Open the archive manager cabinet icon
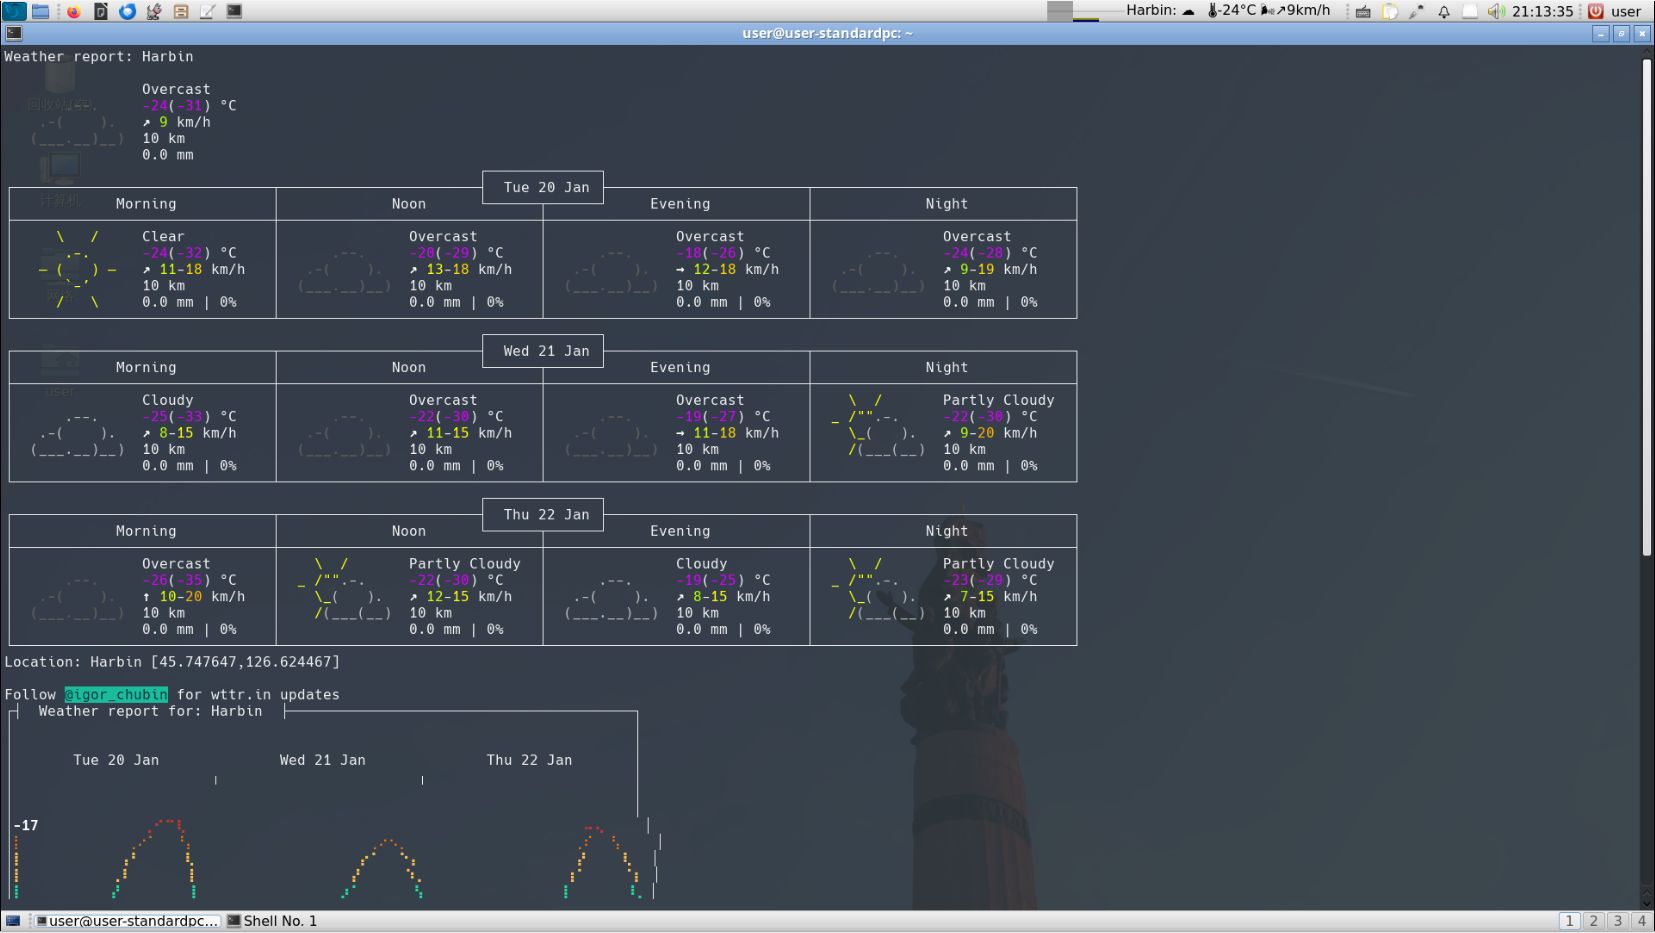 [181, 11]
